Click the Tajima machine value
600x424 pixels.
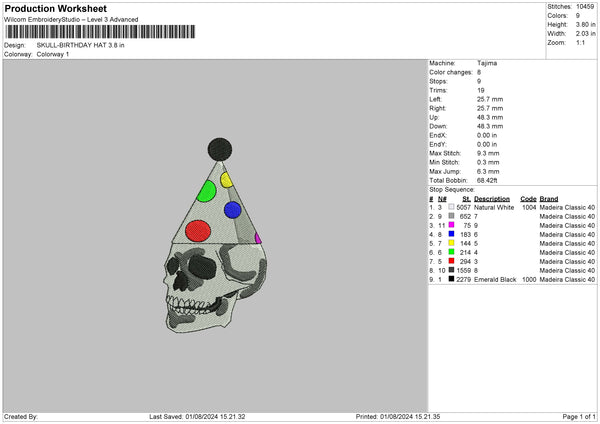tap(488, 63)
